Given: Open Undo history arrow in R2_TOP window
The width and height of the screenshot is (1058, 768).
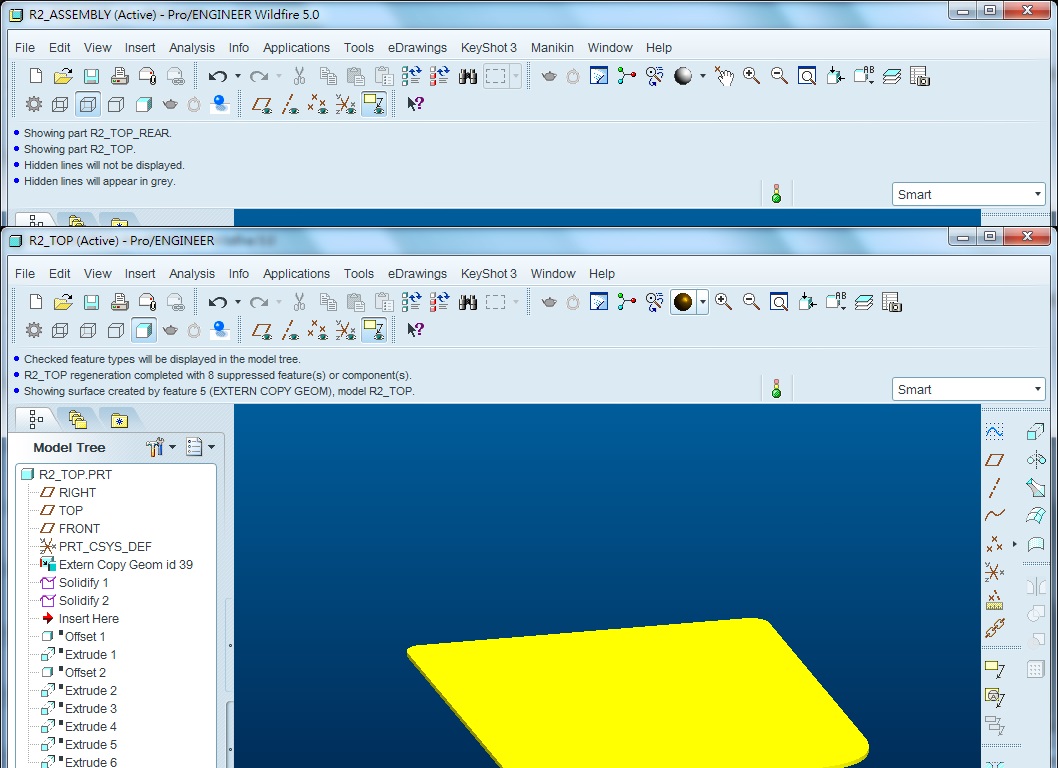Looking at the screenshot, I should pyautogui.click(x=238, y=302).
